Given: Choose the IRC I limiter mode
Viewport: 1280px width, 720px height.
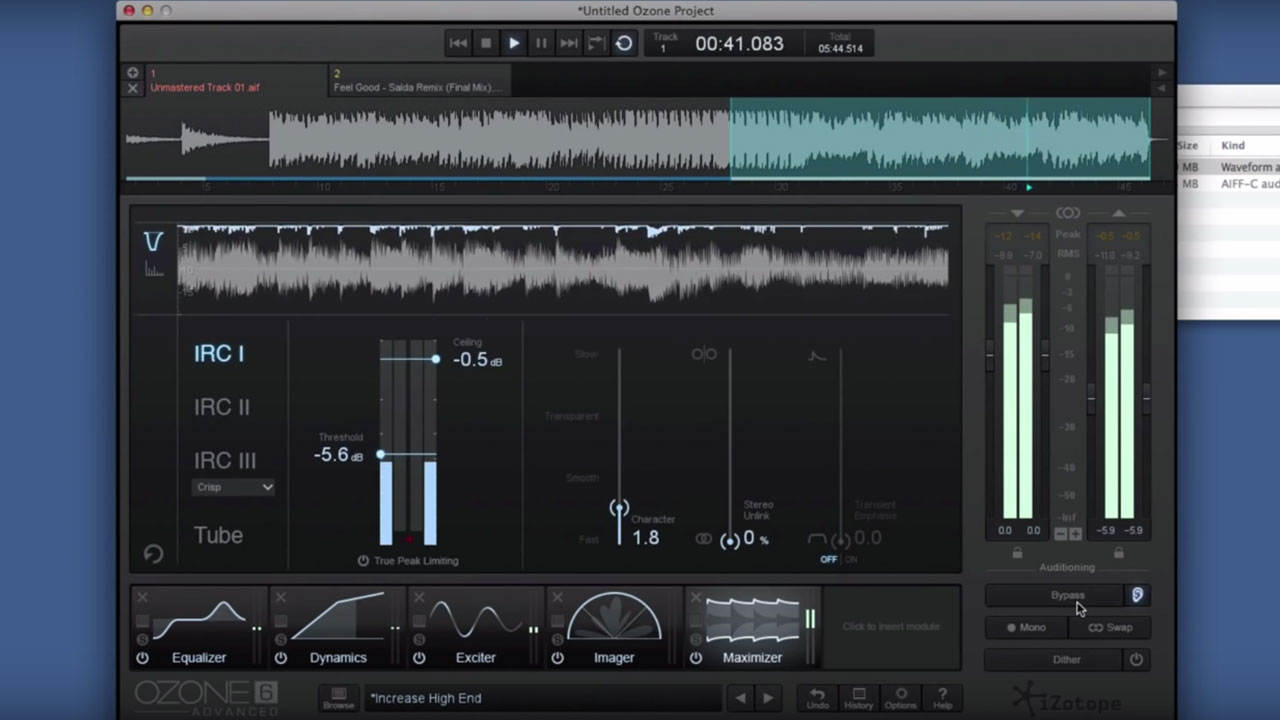Looking at the screenshot, I should tap(219, 353).
